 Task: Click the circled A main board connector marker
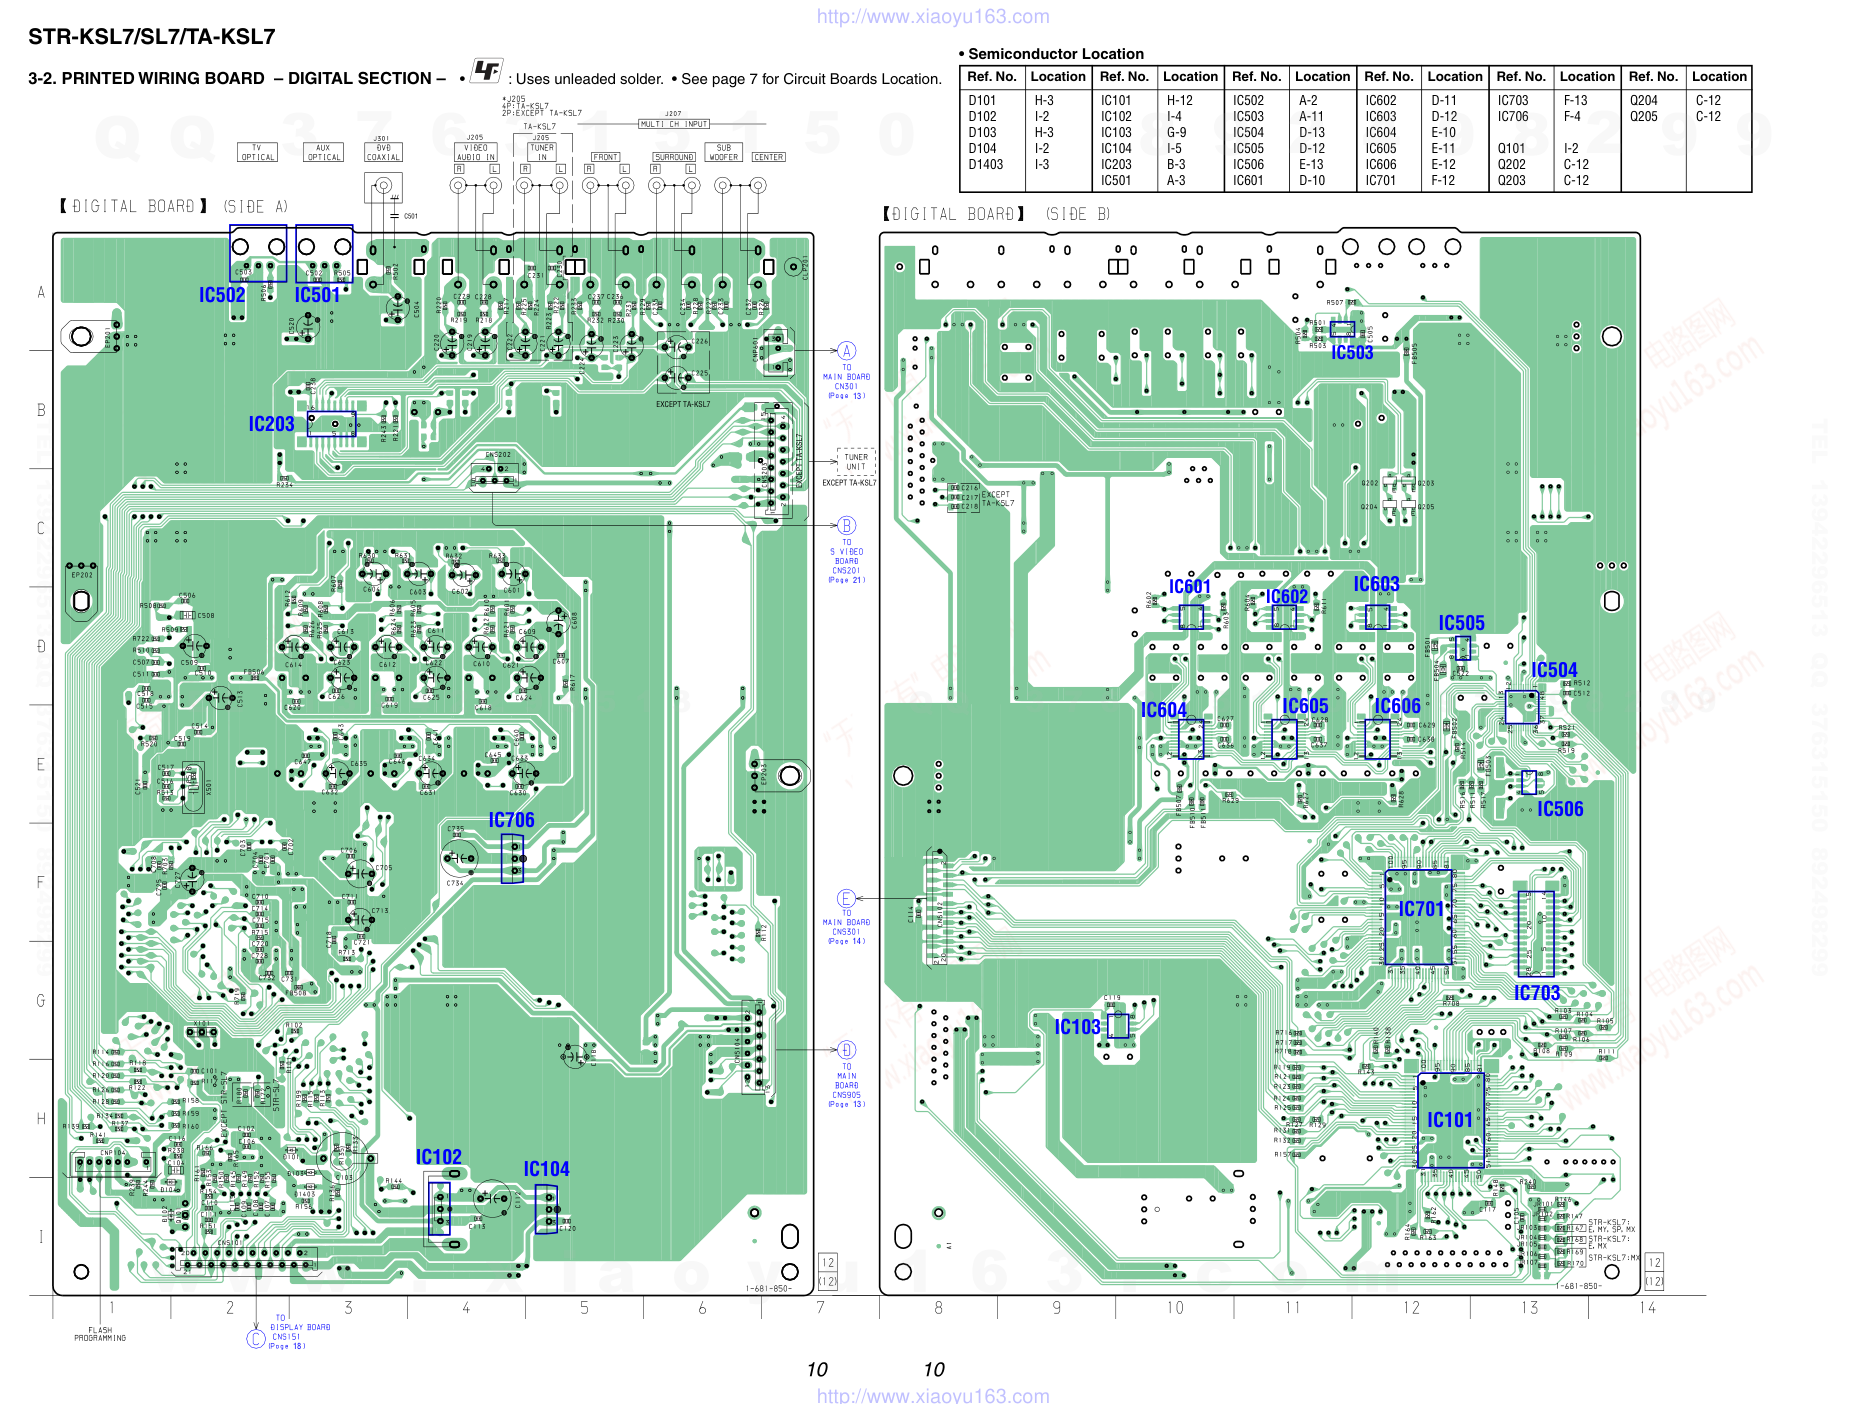846,351
